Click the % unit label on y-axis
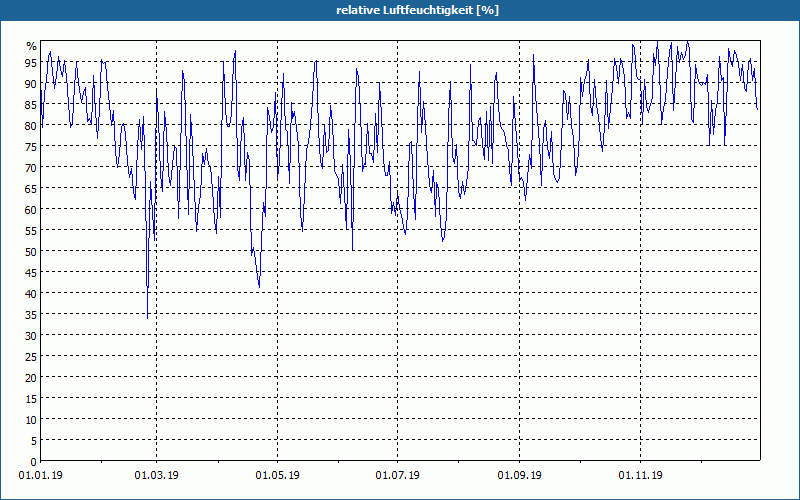The height and width of the screenshot is (500, 800). coord(32,46)
